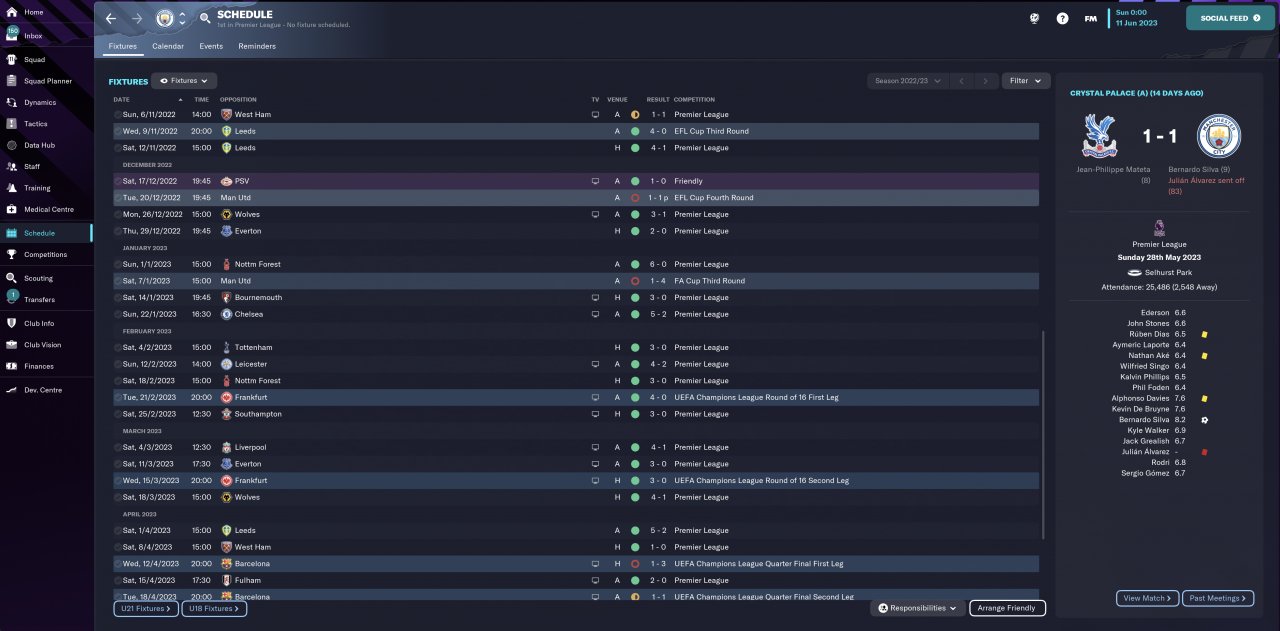Tick the circle for Sun, 22/1/2023 Chelsea fixture

click(118, 314)
